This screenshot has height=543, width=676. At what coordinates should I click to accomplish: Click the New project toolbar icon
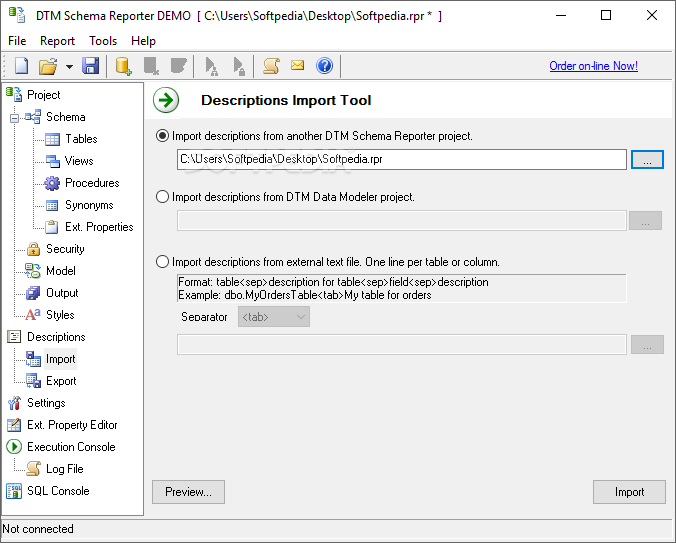click(x=21, y=66)
